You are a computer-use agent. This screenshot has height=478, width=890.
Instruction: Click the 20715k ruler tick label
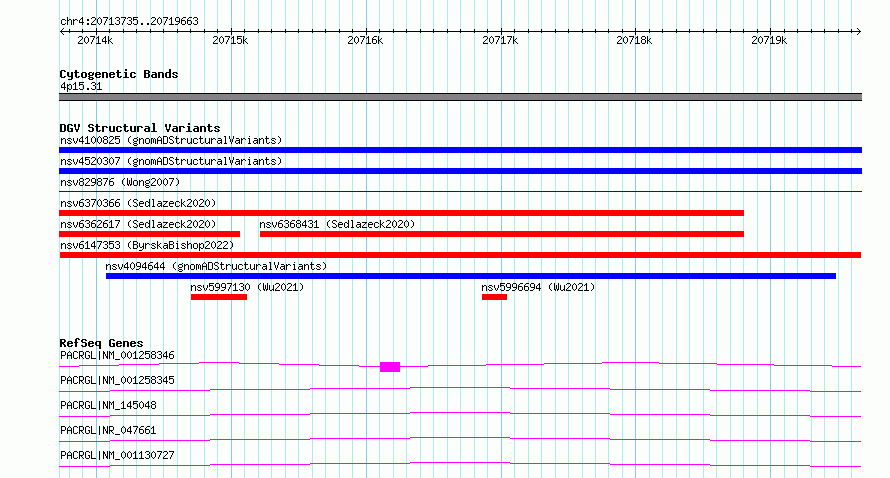(x=230, y=40)
